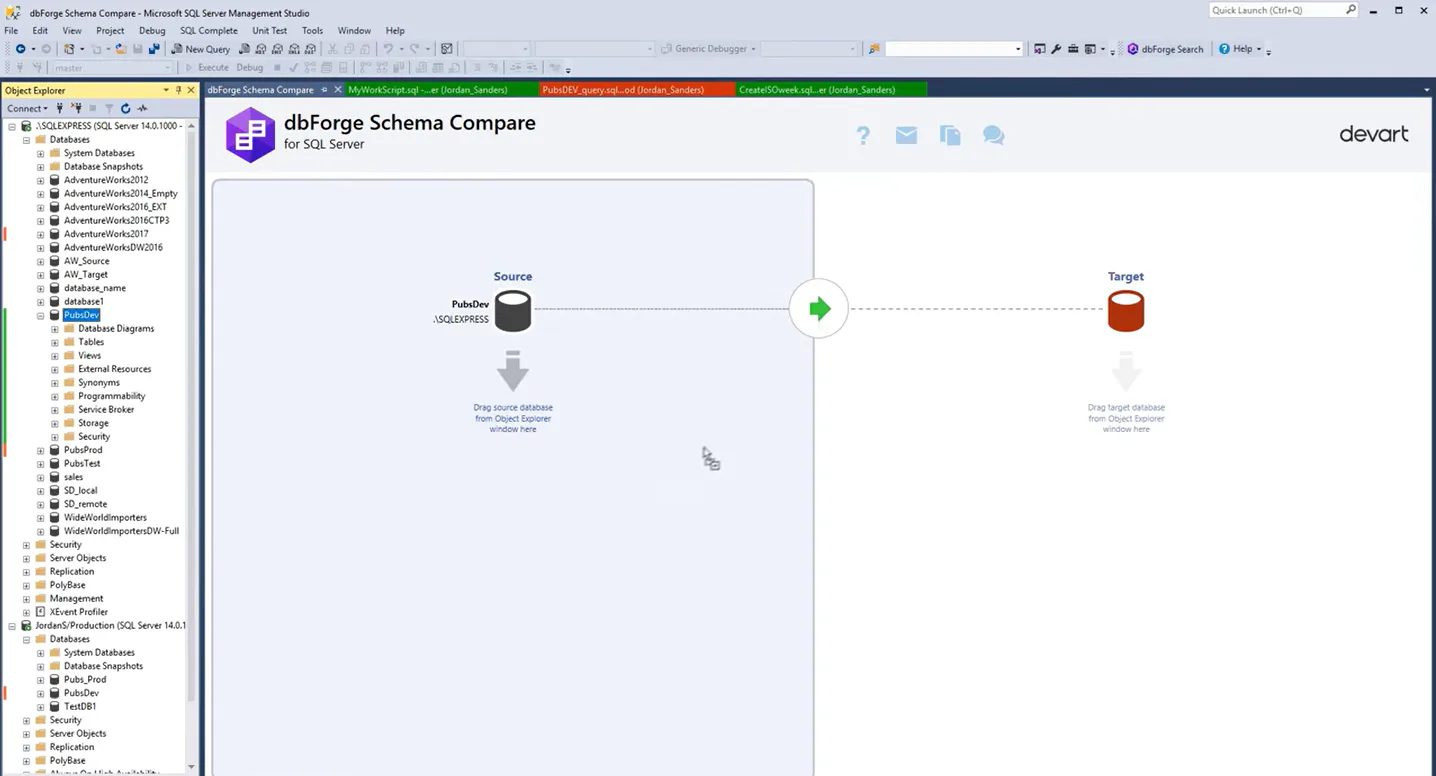Screen dimensions: 1436x776
Task: Click Connect Object Explorer plug icon
Action: pyautogui.click(x=60, y=108)
